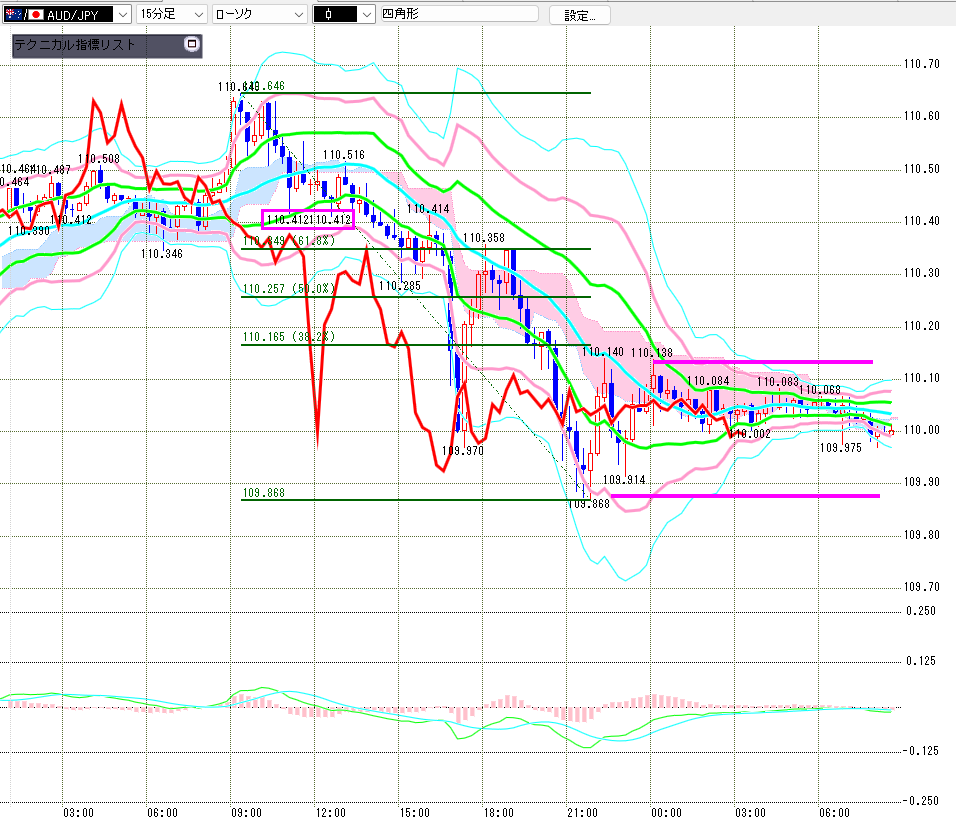
Task: Click the 109.970 low price label
Action: [x=463, y=451]
